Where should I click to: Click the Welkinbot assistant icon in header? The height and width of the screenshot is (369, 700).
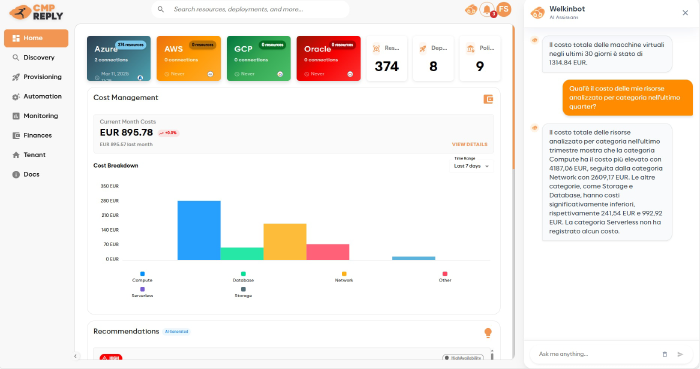471,9
